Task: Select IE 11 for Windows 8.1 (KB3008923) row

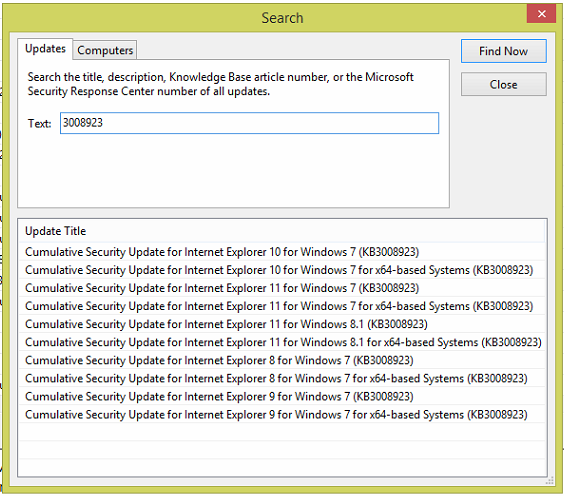Action: [282, 324]
